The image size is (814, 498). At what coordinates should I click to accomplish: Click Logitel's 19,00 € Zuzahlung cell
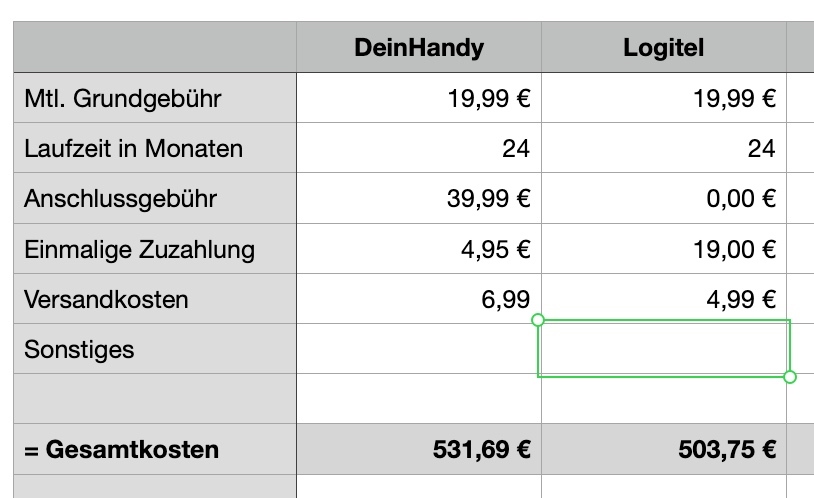pos(663,249)
